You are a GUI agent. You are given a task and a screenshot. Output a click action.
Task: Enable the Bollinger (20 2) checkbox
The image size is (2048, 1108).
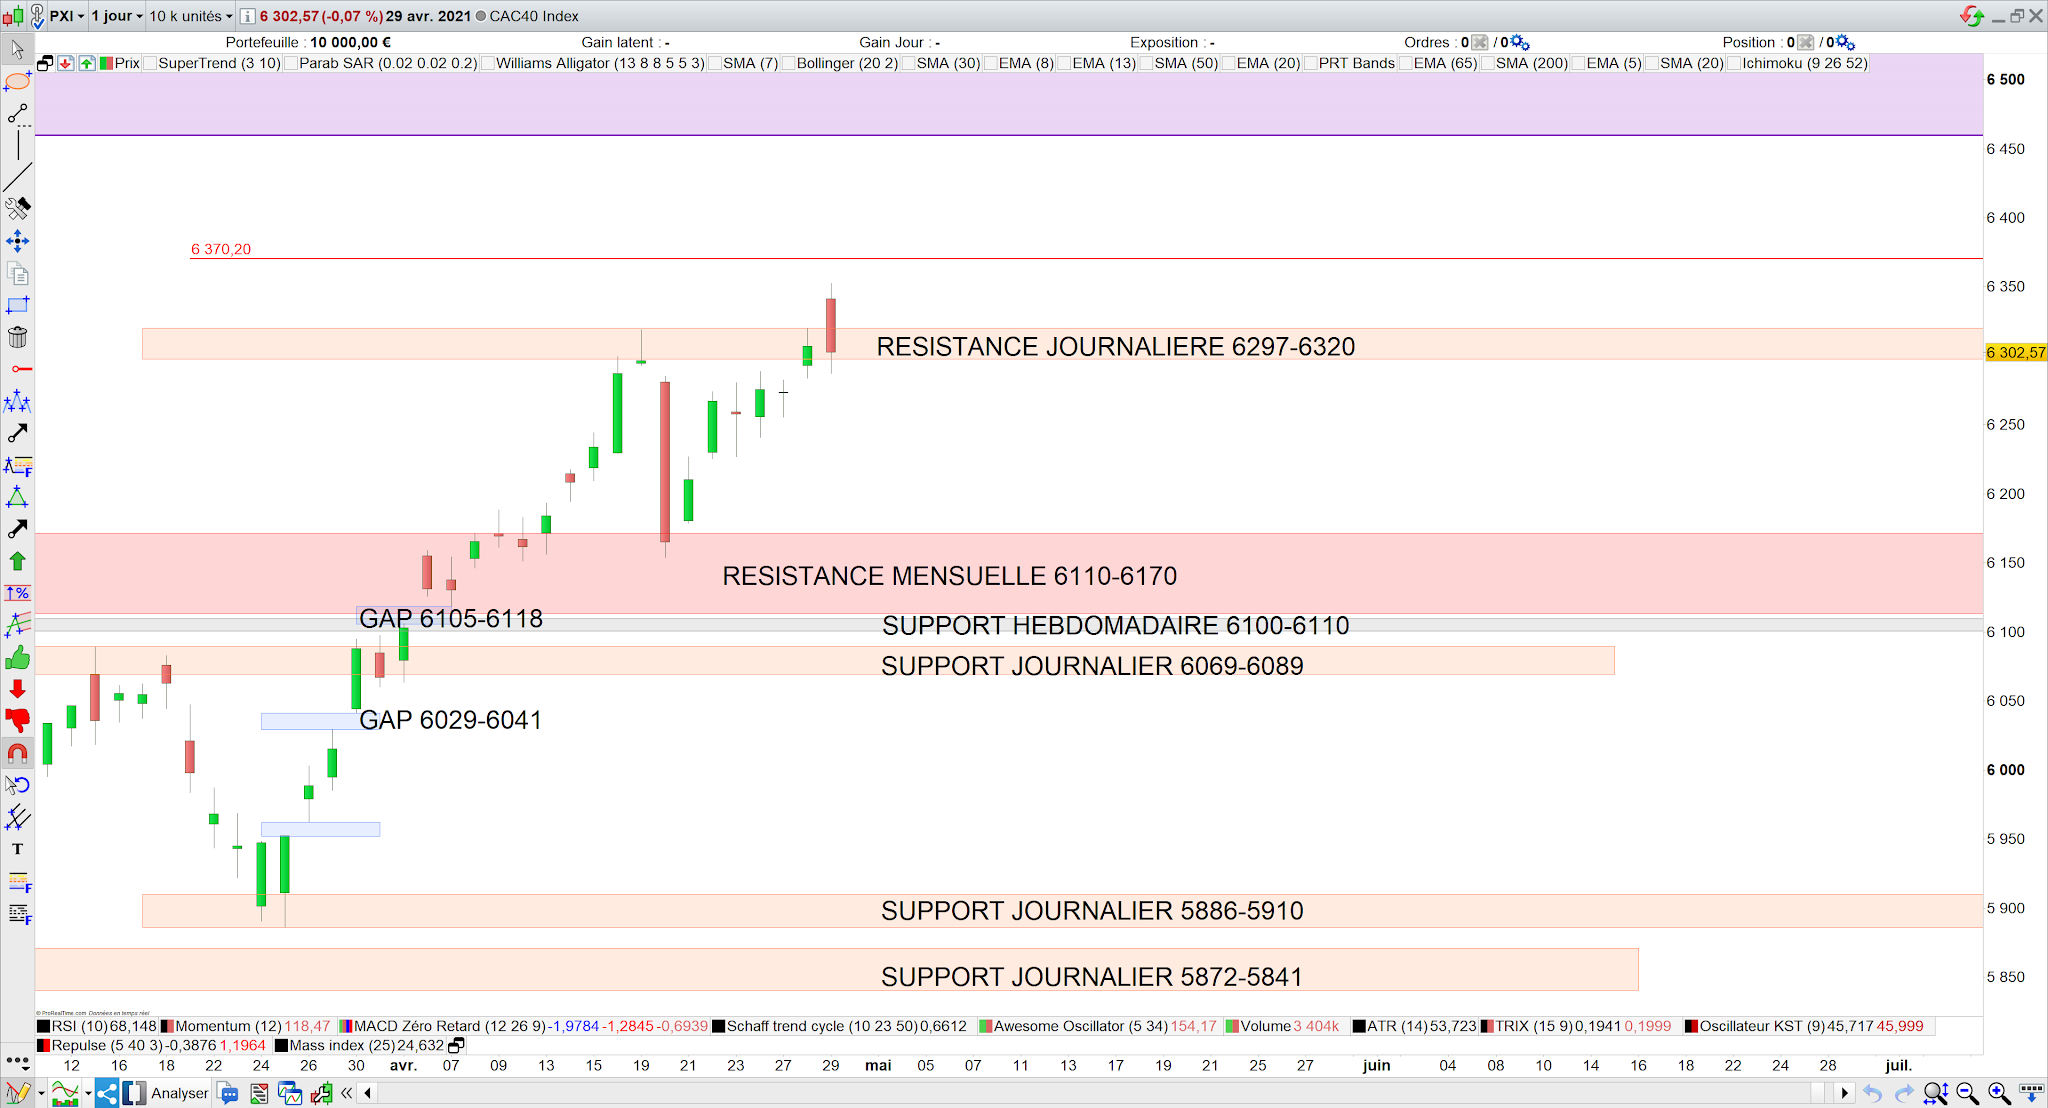[x=788, y=63]
